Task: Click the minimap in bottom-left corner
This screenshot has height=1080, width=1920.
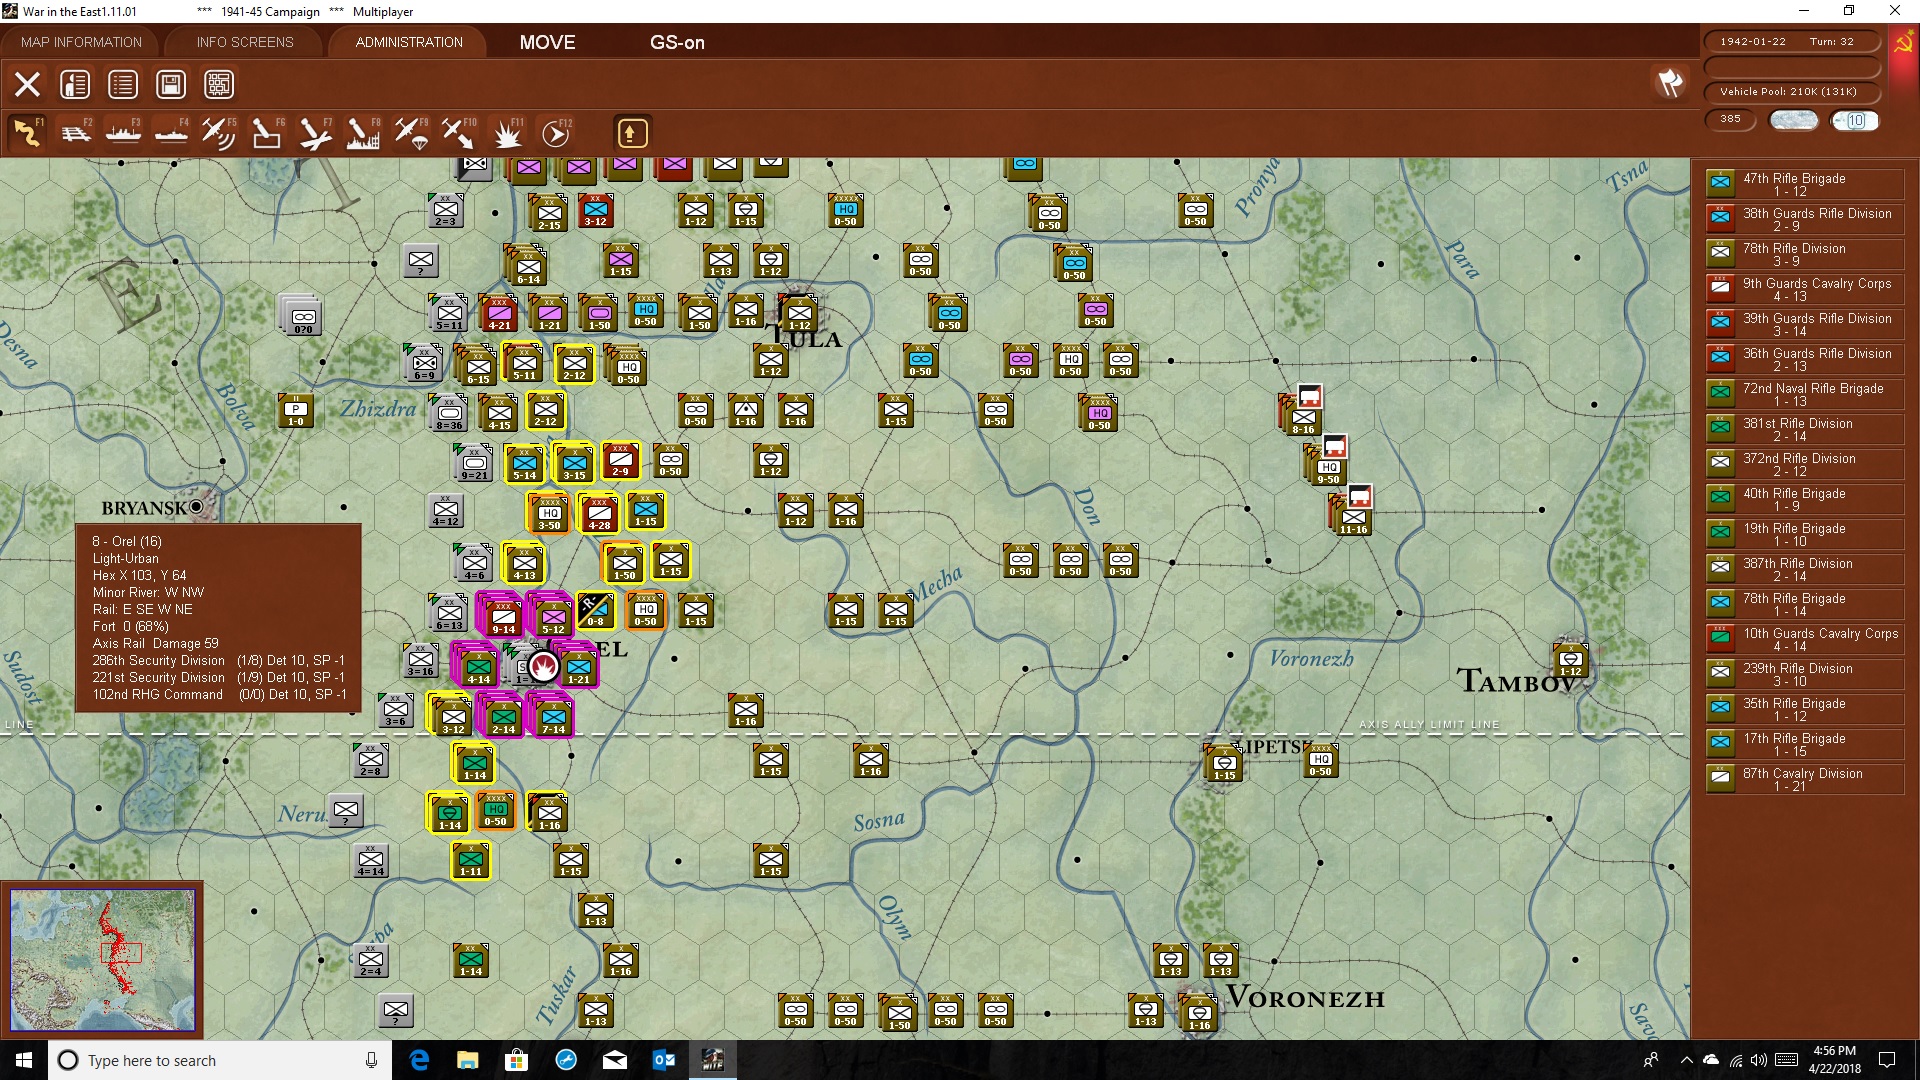Action: pos(103,960)
